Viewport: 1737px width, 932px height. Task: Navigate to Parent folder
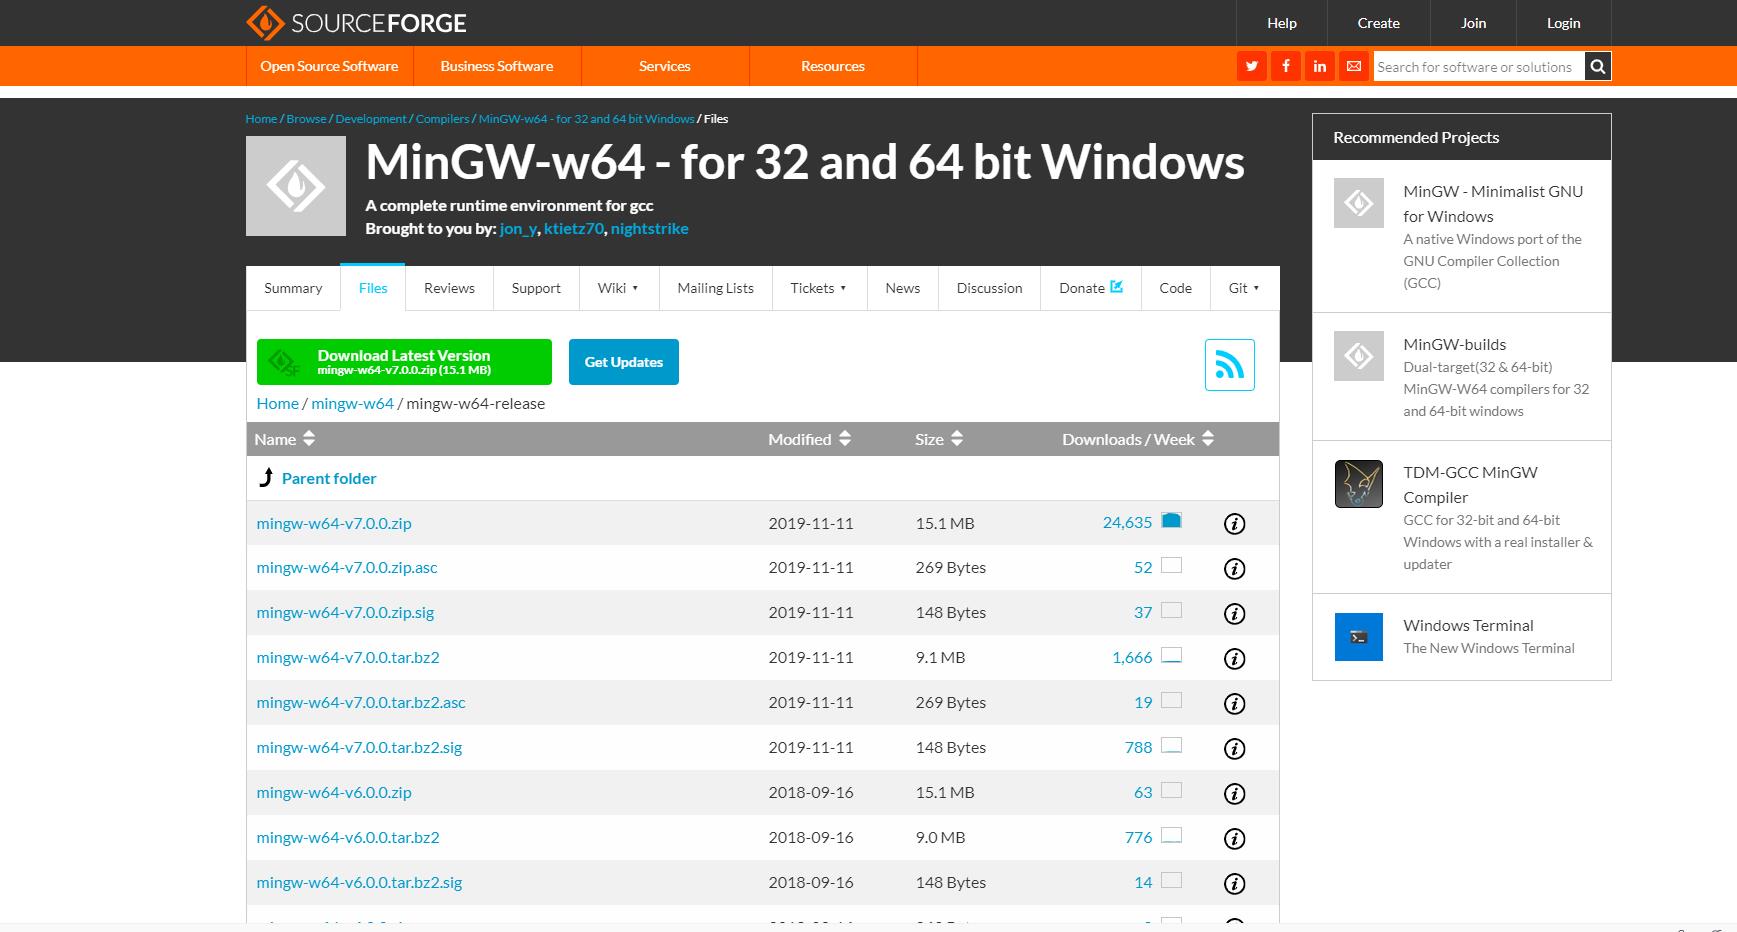click(x=329, y=478)
